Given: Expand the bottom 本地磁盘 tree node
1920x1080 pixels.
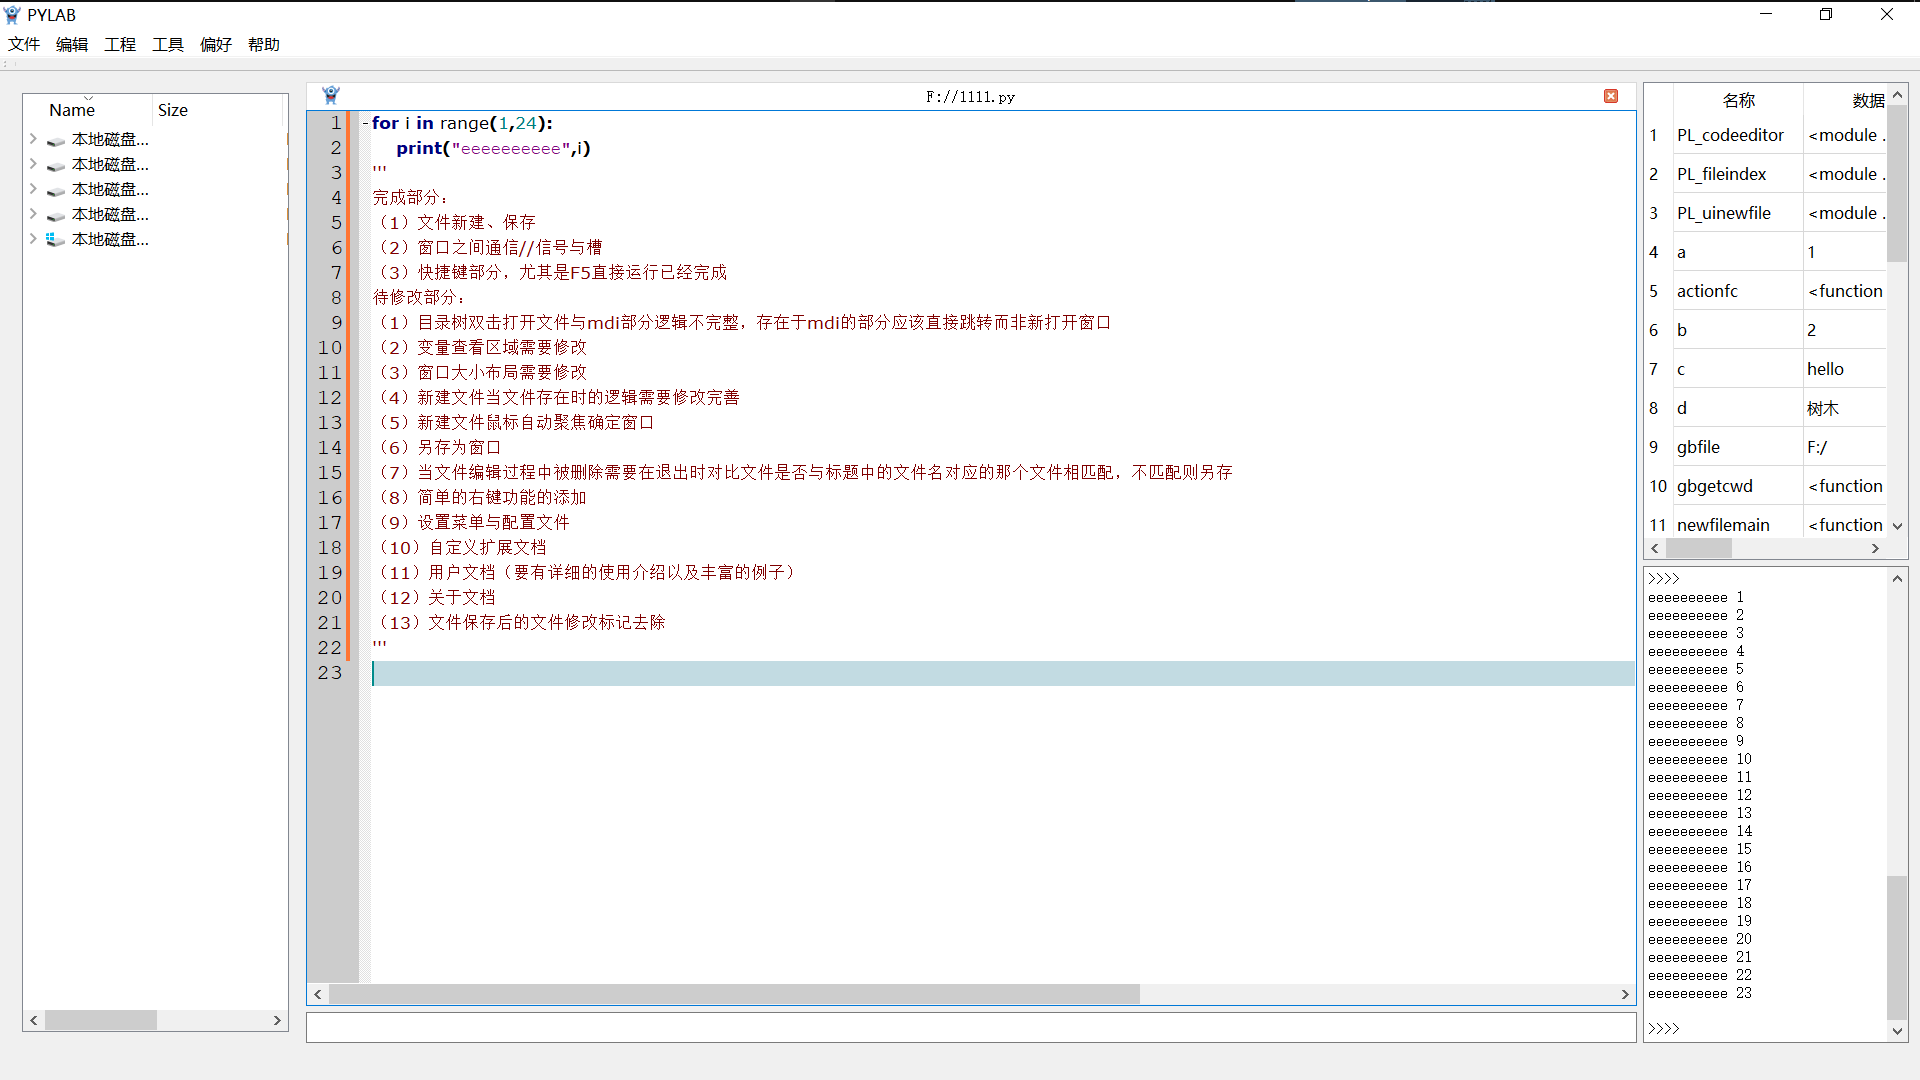Looking at the screenshot, I should coord(32,239).
